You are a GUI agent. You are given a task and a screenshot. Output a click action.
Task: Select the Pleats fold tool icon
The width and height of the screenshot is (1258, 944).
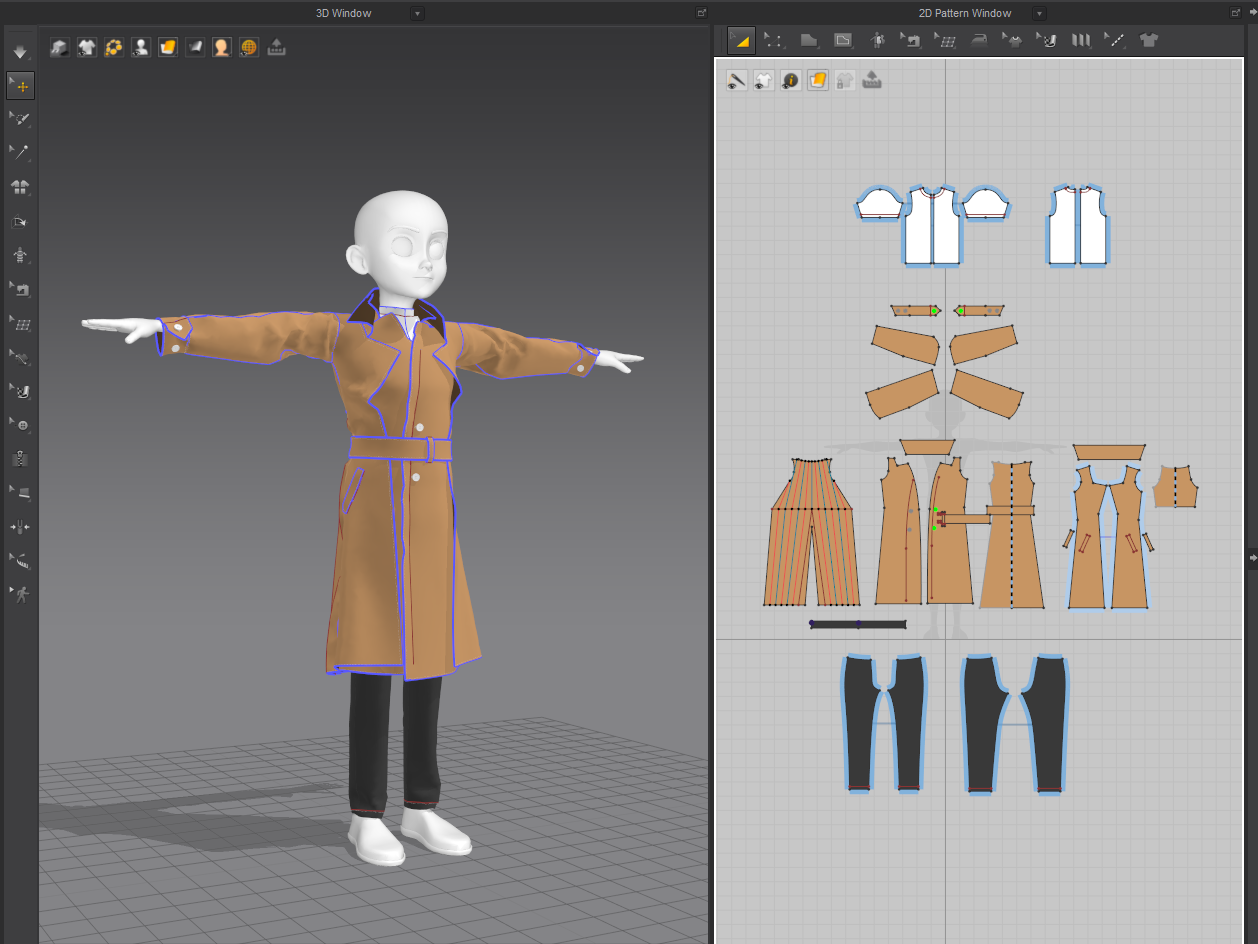(1081, 40)
